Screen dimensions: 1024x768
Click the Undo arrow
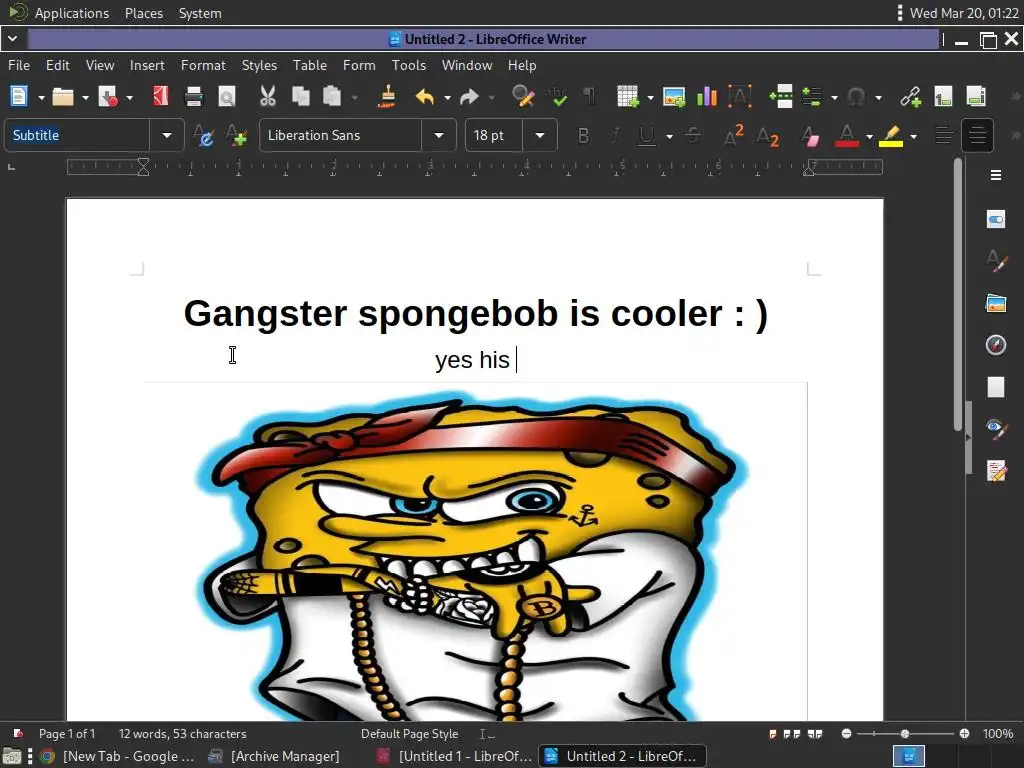point(424,97)
